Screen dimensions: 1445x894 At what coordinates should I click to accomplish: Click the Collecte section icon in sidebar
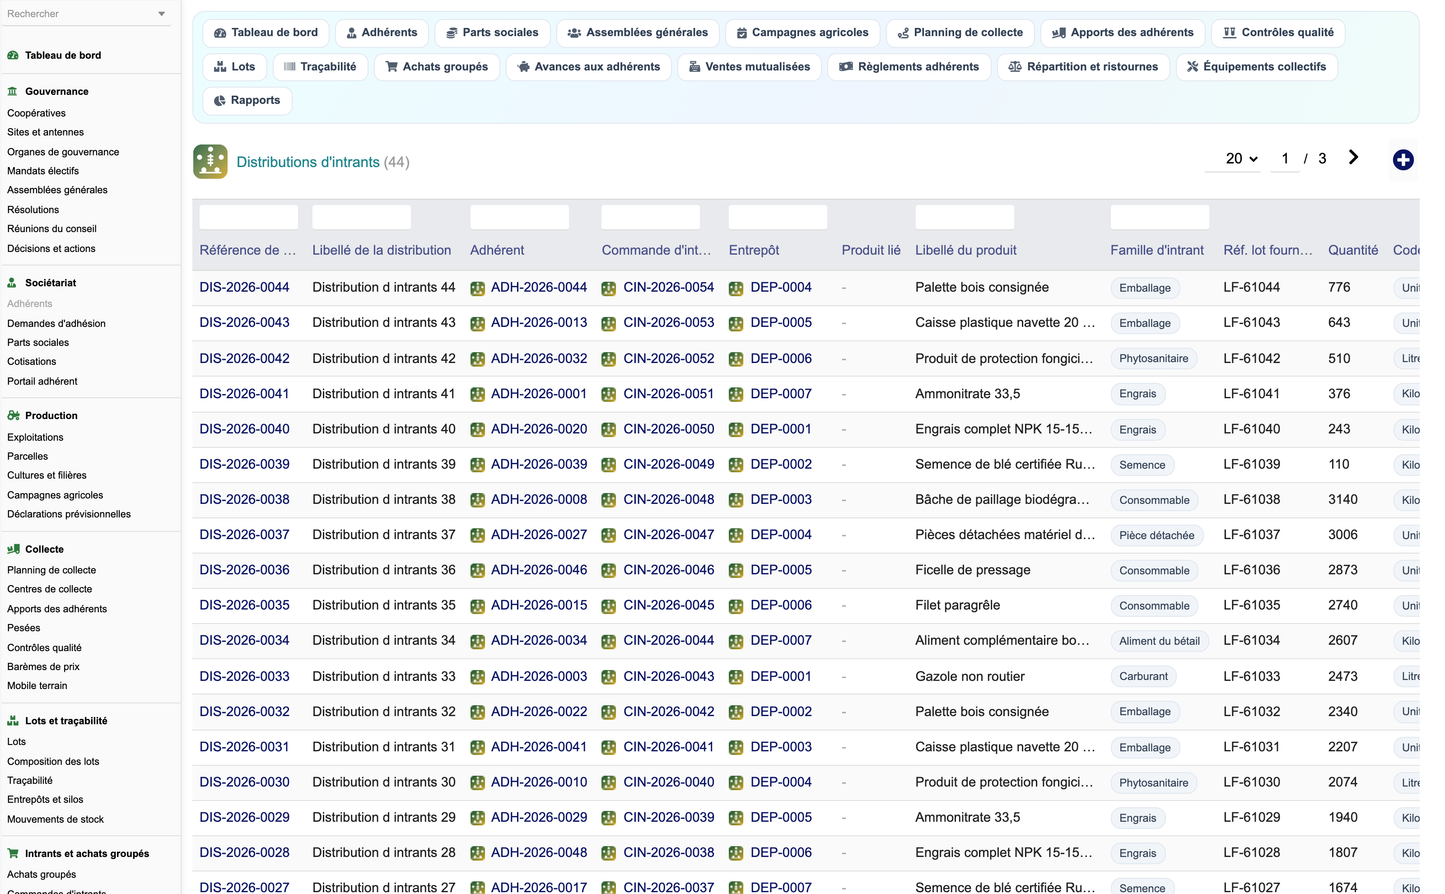13,549
